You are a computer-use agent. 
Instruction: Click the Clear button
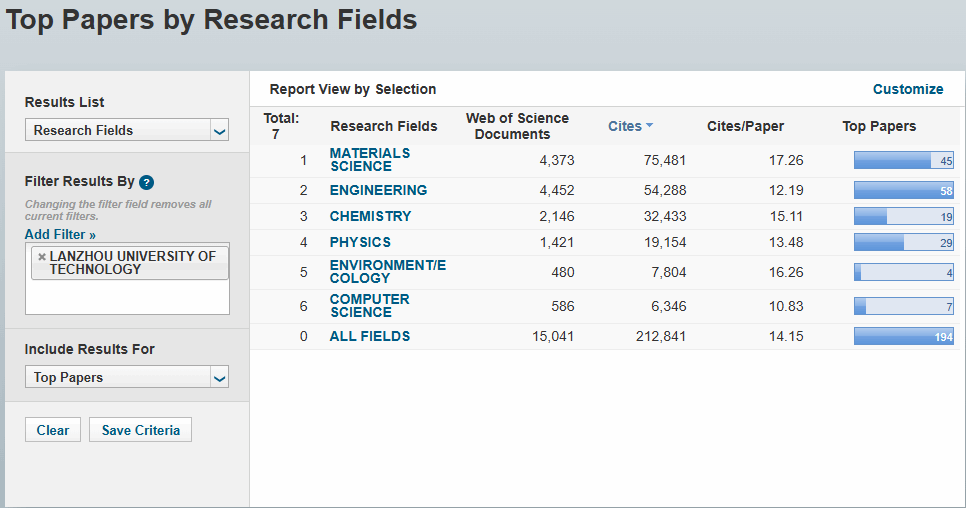coord(53,430)
